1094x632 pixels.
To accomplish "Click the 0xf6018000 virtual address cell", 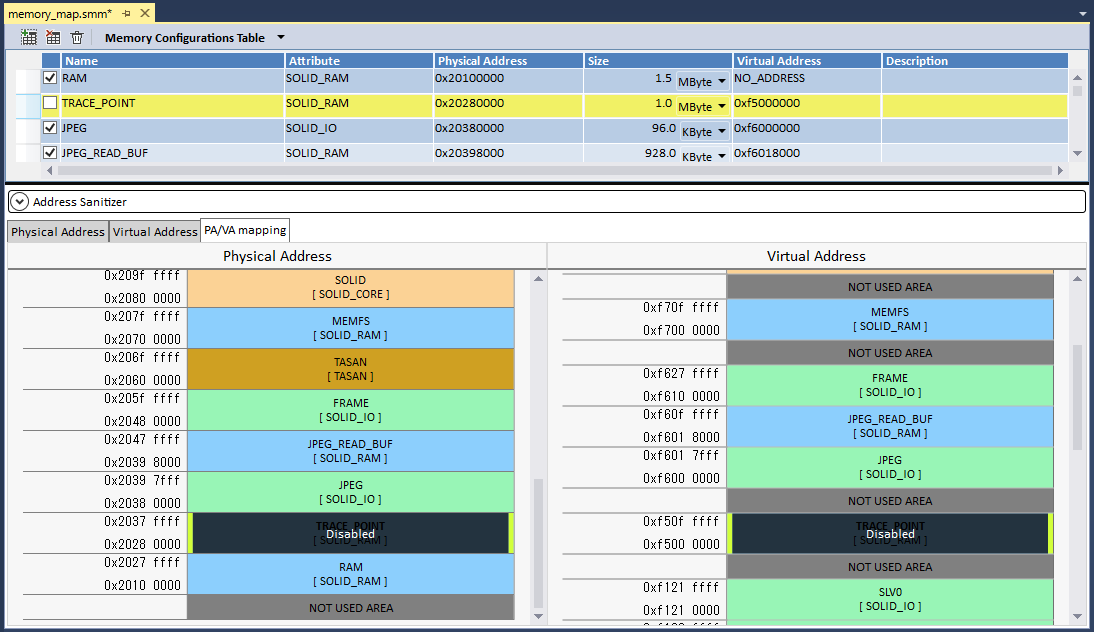I will click(807, 153).
